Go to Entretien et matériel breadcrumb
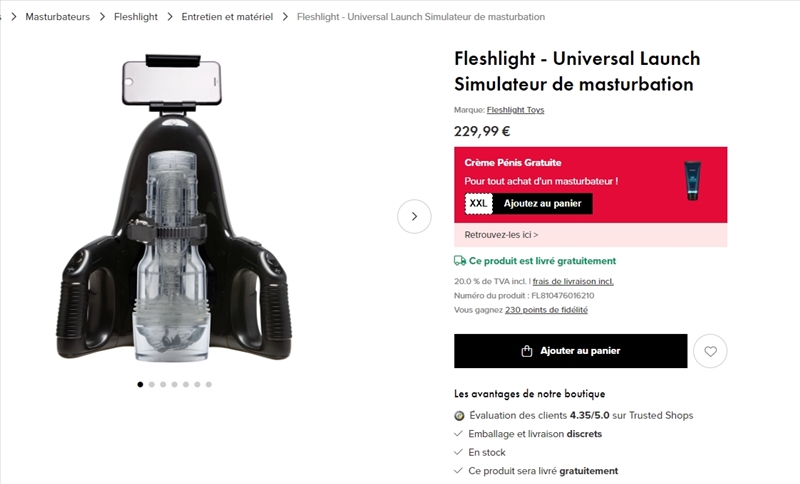This screenshot has height=484, width=800. tap(227, 17)
